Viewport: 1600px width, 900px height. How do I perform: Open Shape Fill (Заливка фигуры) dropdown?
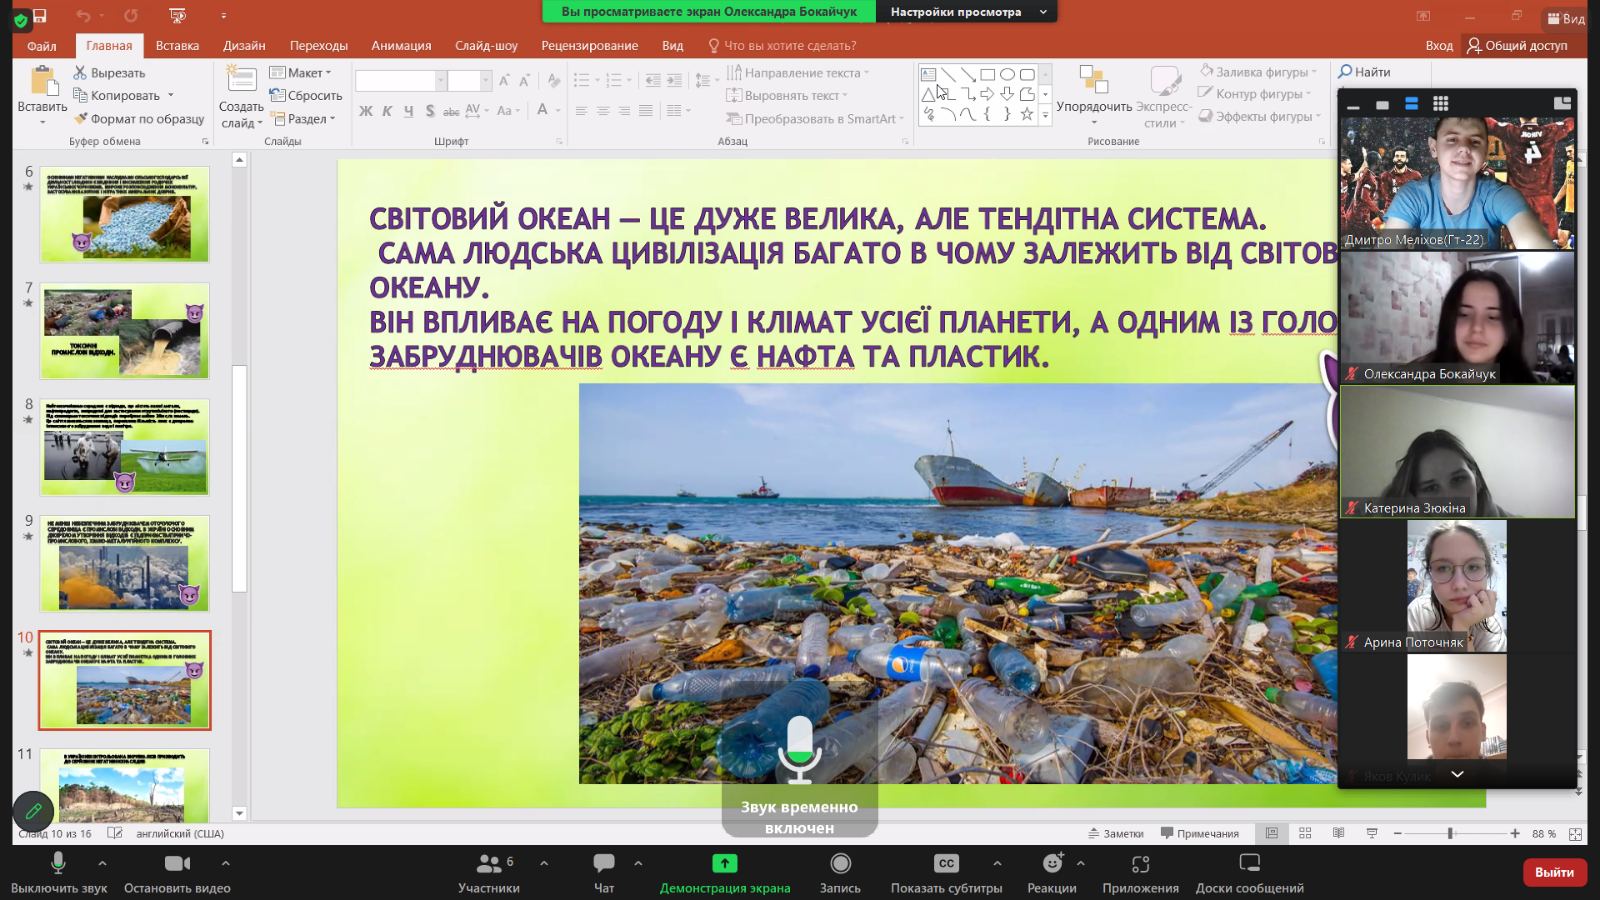pyautogui.click(x=1258, y=72)
